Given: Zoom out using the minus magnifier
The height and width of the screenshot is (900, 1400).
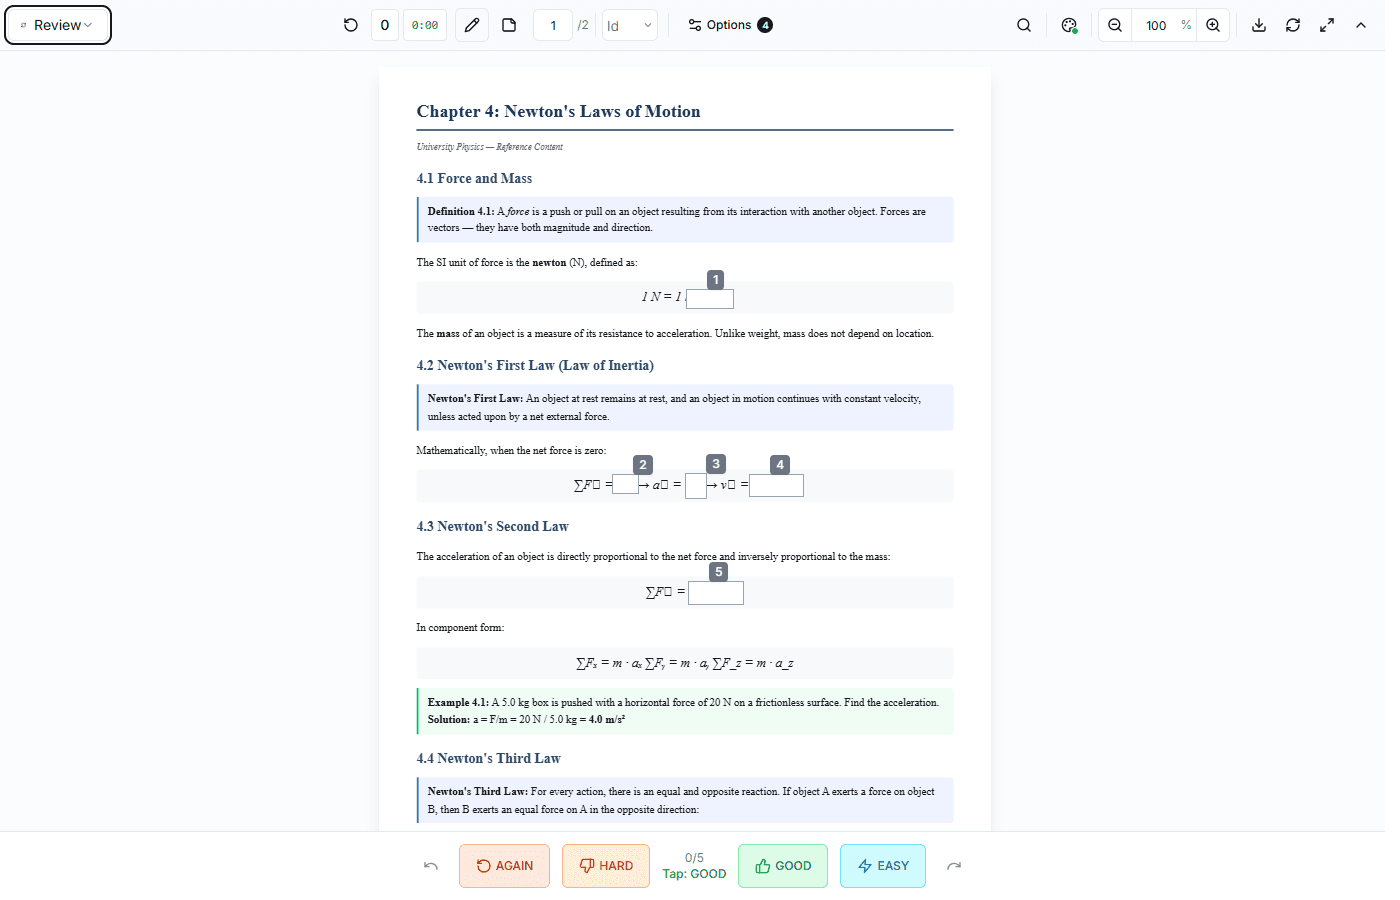Looking at the screenshot, I should coord(1115,25).
